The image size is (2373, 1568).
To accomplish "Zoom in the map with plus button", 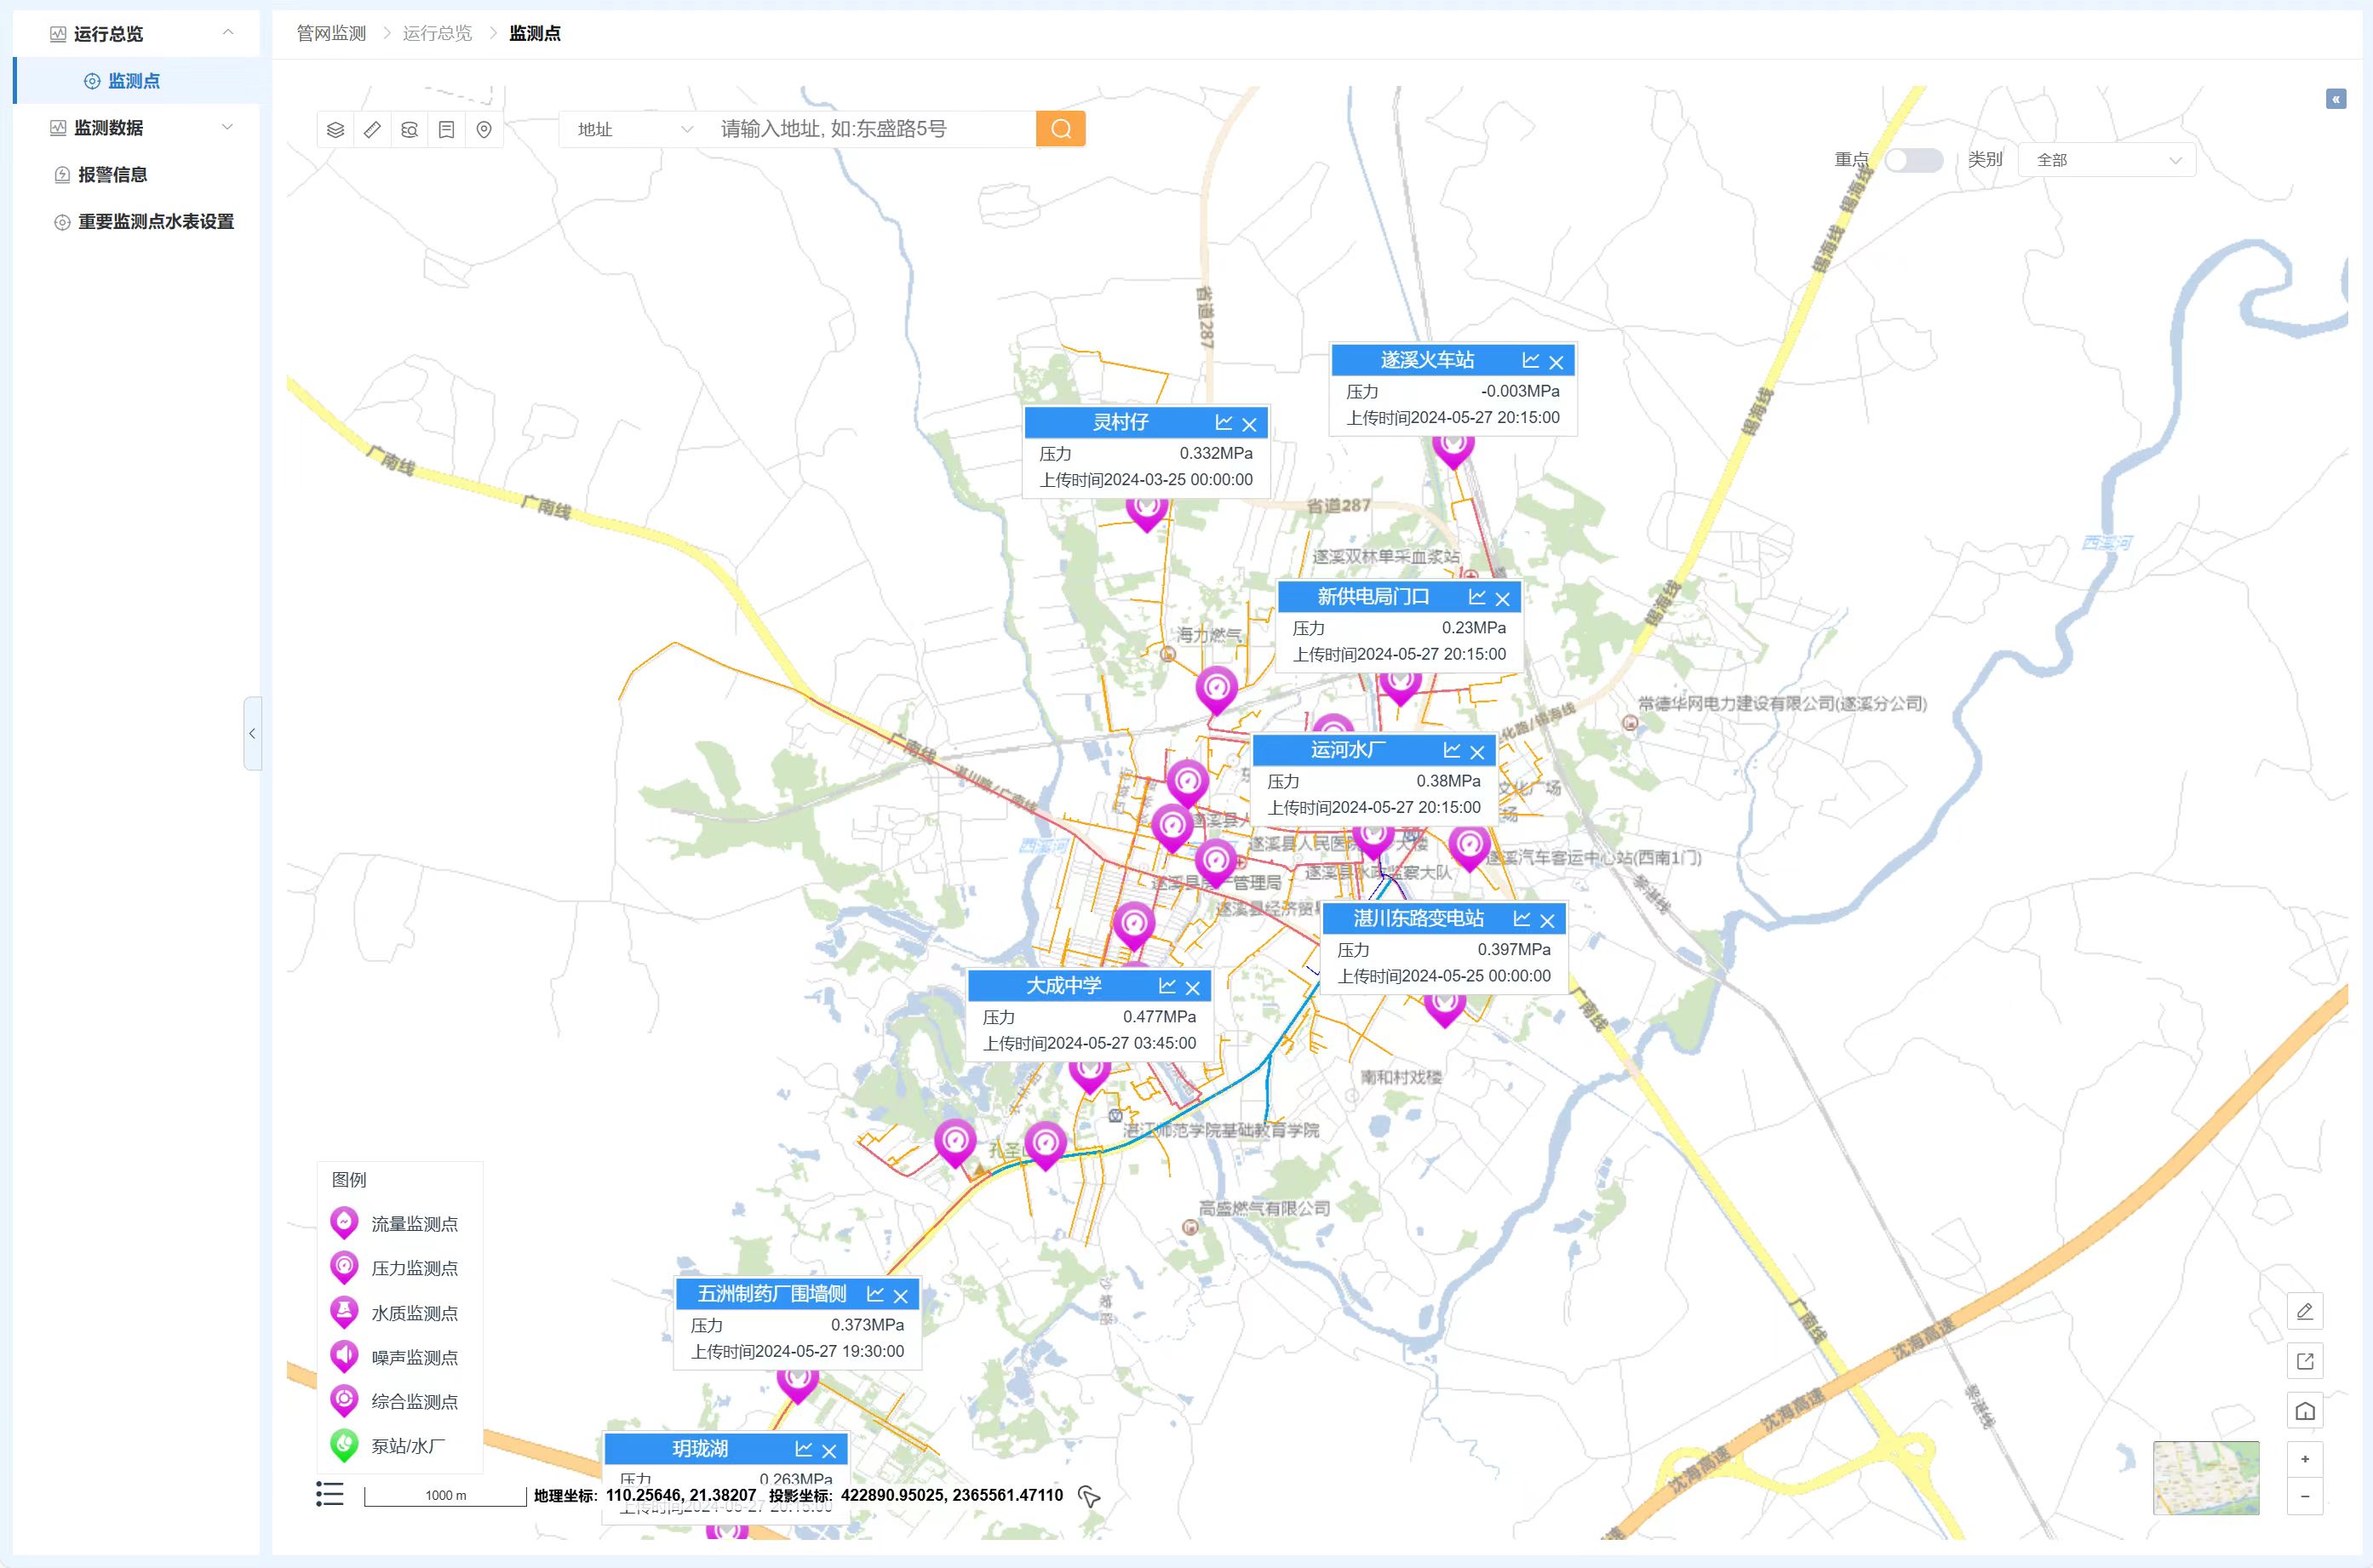I will pyautogui.click(x=2304, y=1459).
